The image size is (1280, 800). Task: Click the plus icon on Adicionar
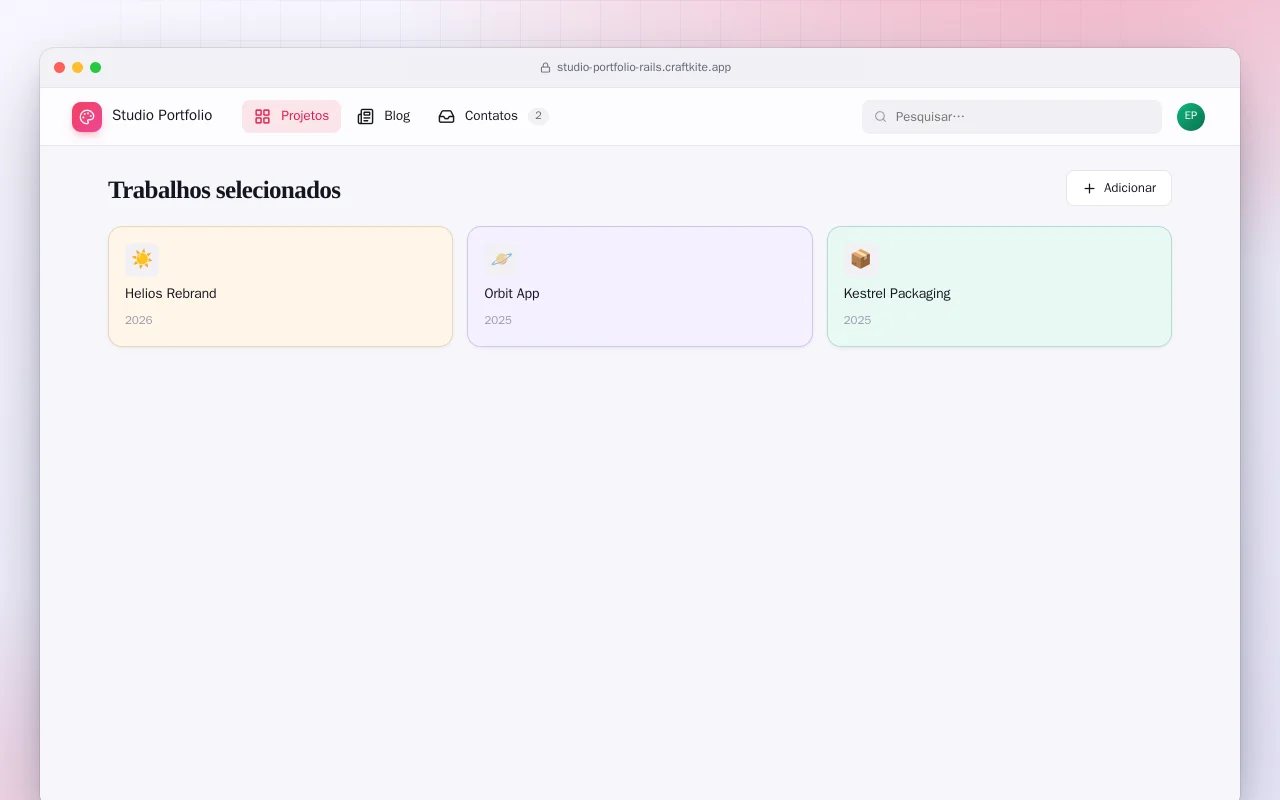[1089, 188]
